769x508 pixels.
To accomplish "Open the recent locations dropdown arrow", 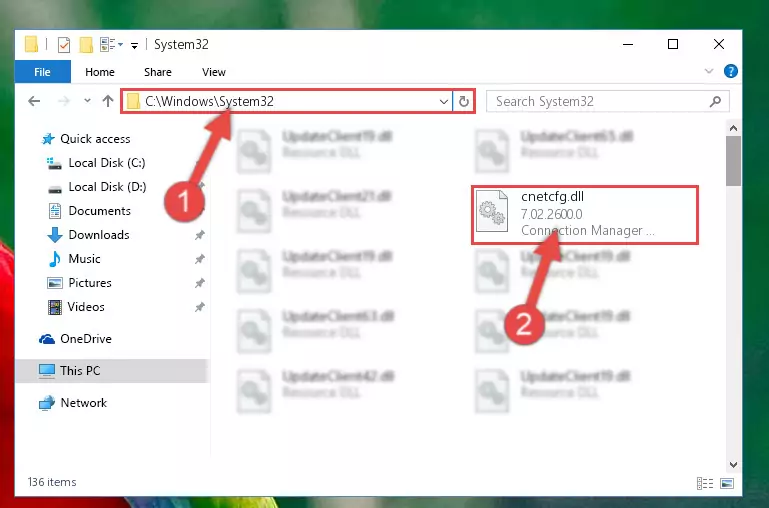I will tap(87, 101).
